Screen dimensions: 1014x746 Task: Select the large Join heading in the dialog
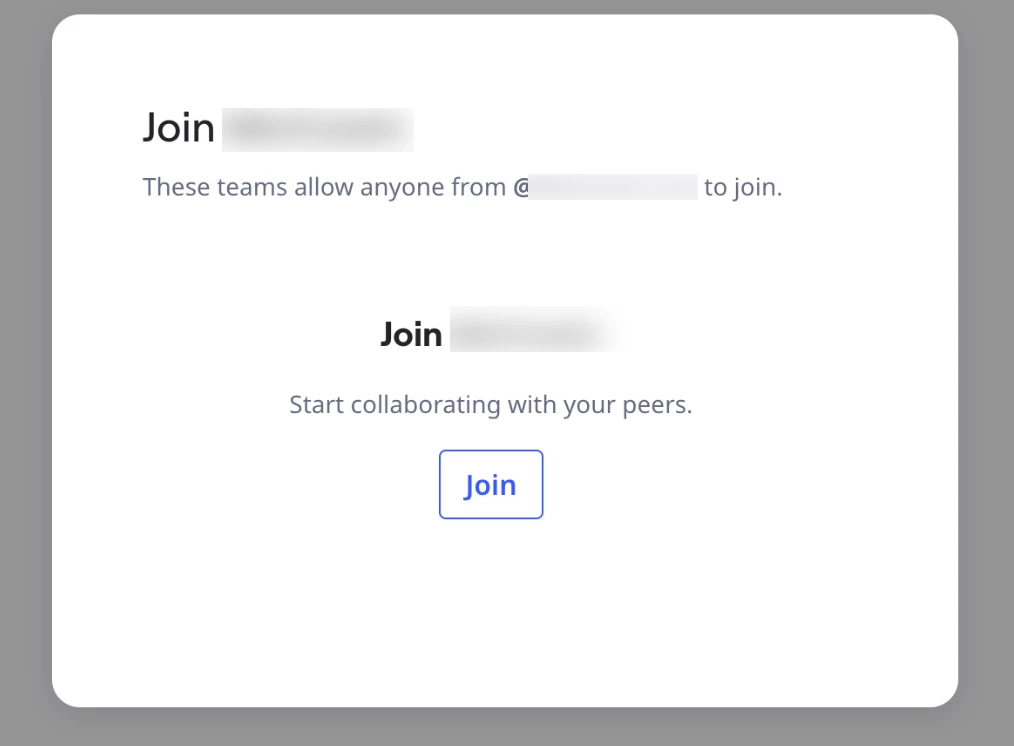pyautogui.click(x=178, y=128)
